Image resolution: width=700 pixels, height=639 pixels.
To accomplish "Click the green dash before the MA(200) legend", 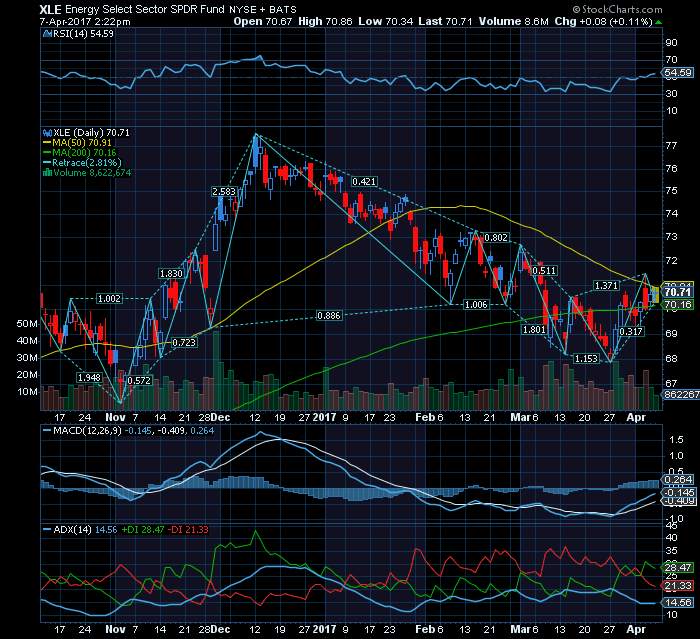I will tap(47, 153).
